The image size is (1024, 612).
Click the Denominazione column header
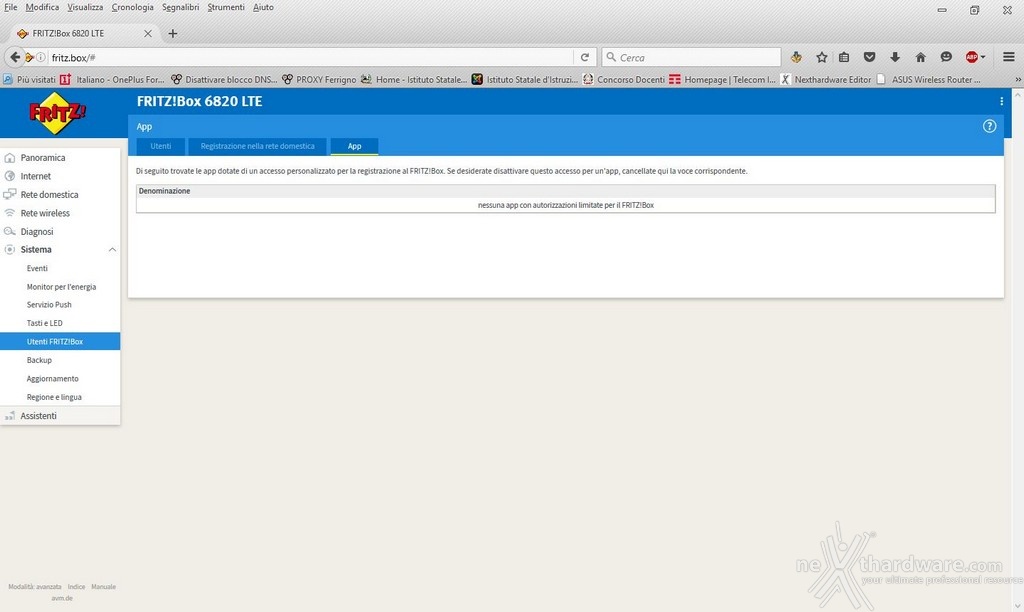coord(165,191)
